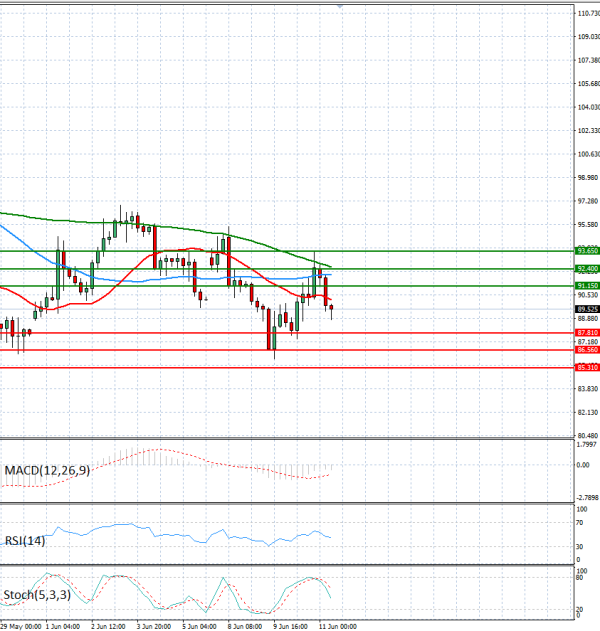Click the 88.880 price axis label

(x=588, y=318)
